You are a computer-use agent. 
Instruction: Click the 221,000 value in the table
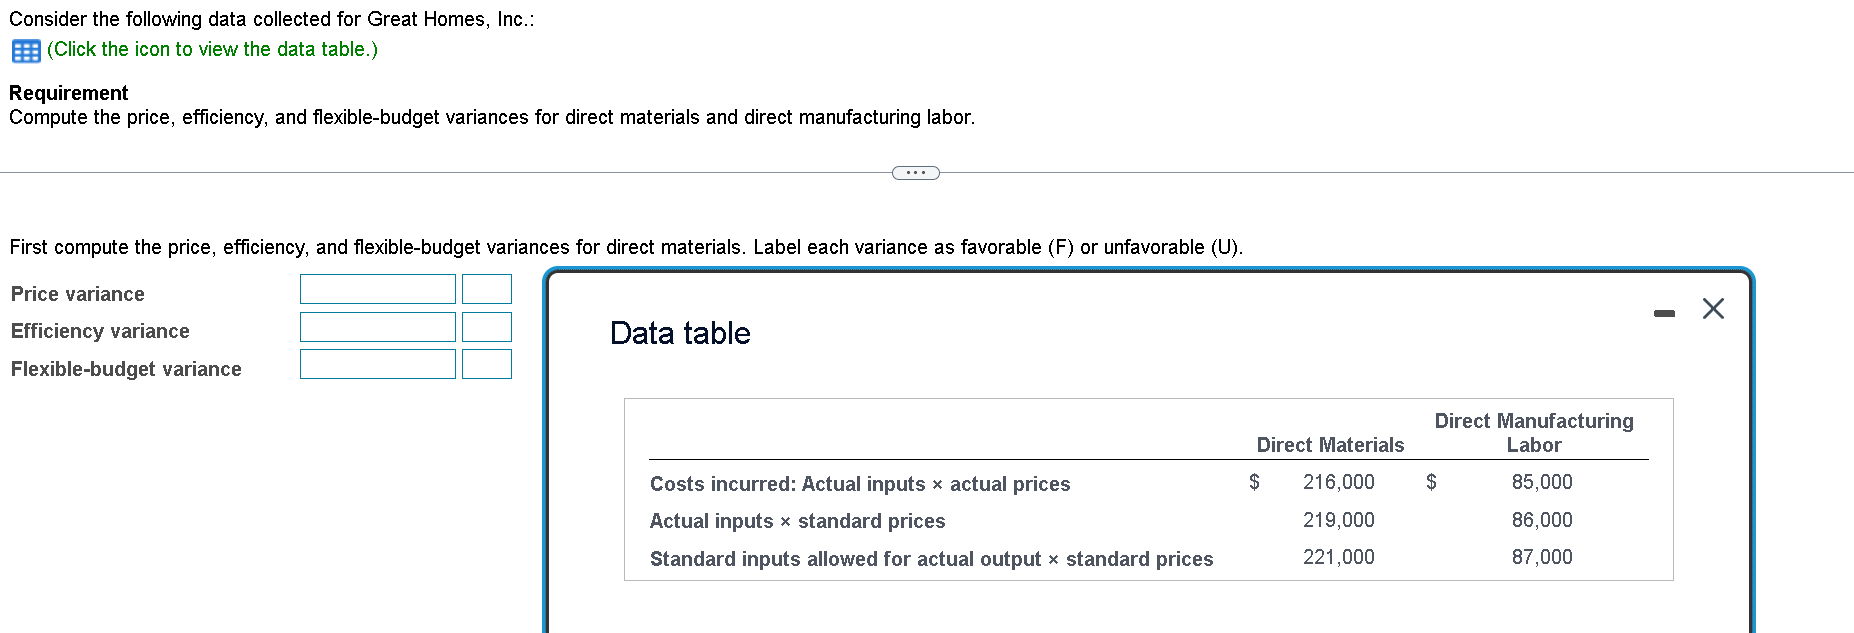coord(1337,557)
